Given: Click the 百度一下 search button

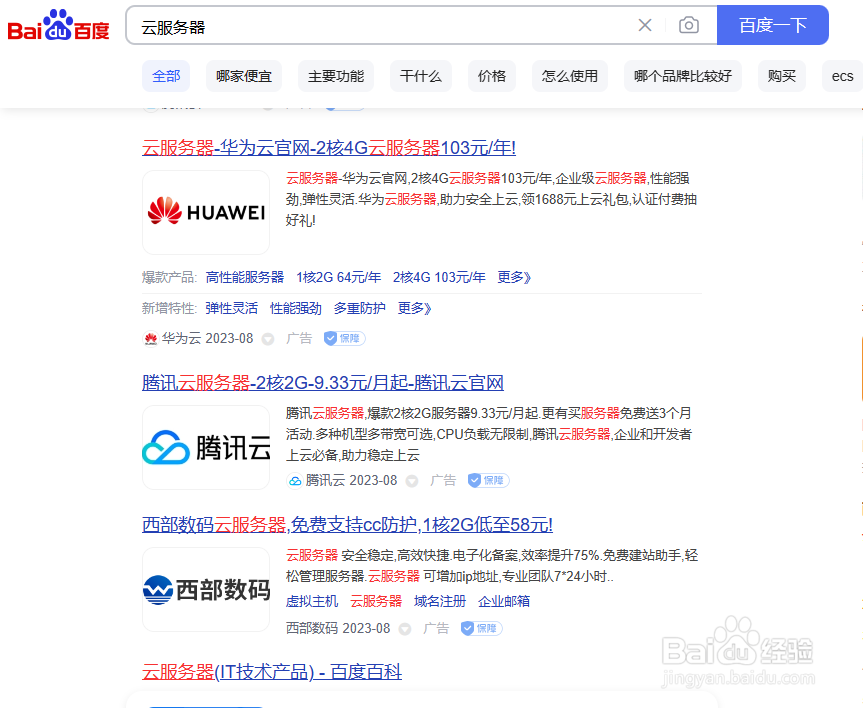Looking at the screenshot, I should [x=772, y=25].
